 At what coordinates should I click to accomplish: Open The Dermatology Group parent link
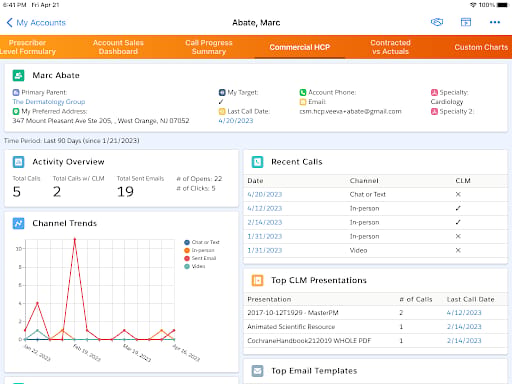pos(49,102)
